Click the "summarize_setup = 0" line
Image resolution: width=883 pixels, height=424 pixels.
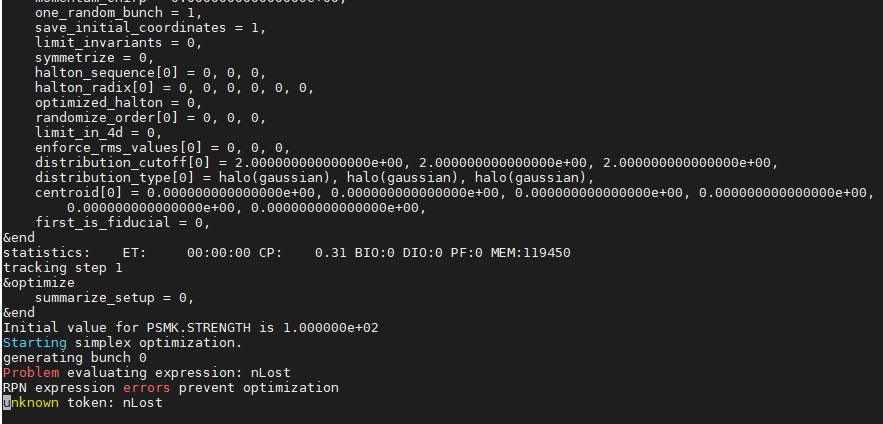point(114,297)
